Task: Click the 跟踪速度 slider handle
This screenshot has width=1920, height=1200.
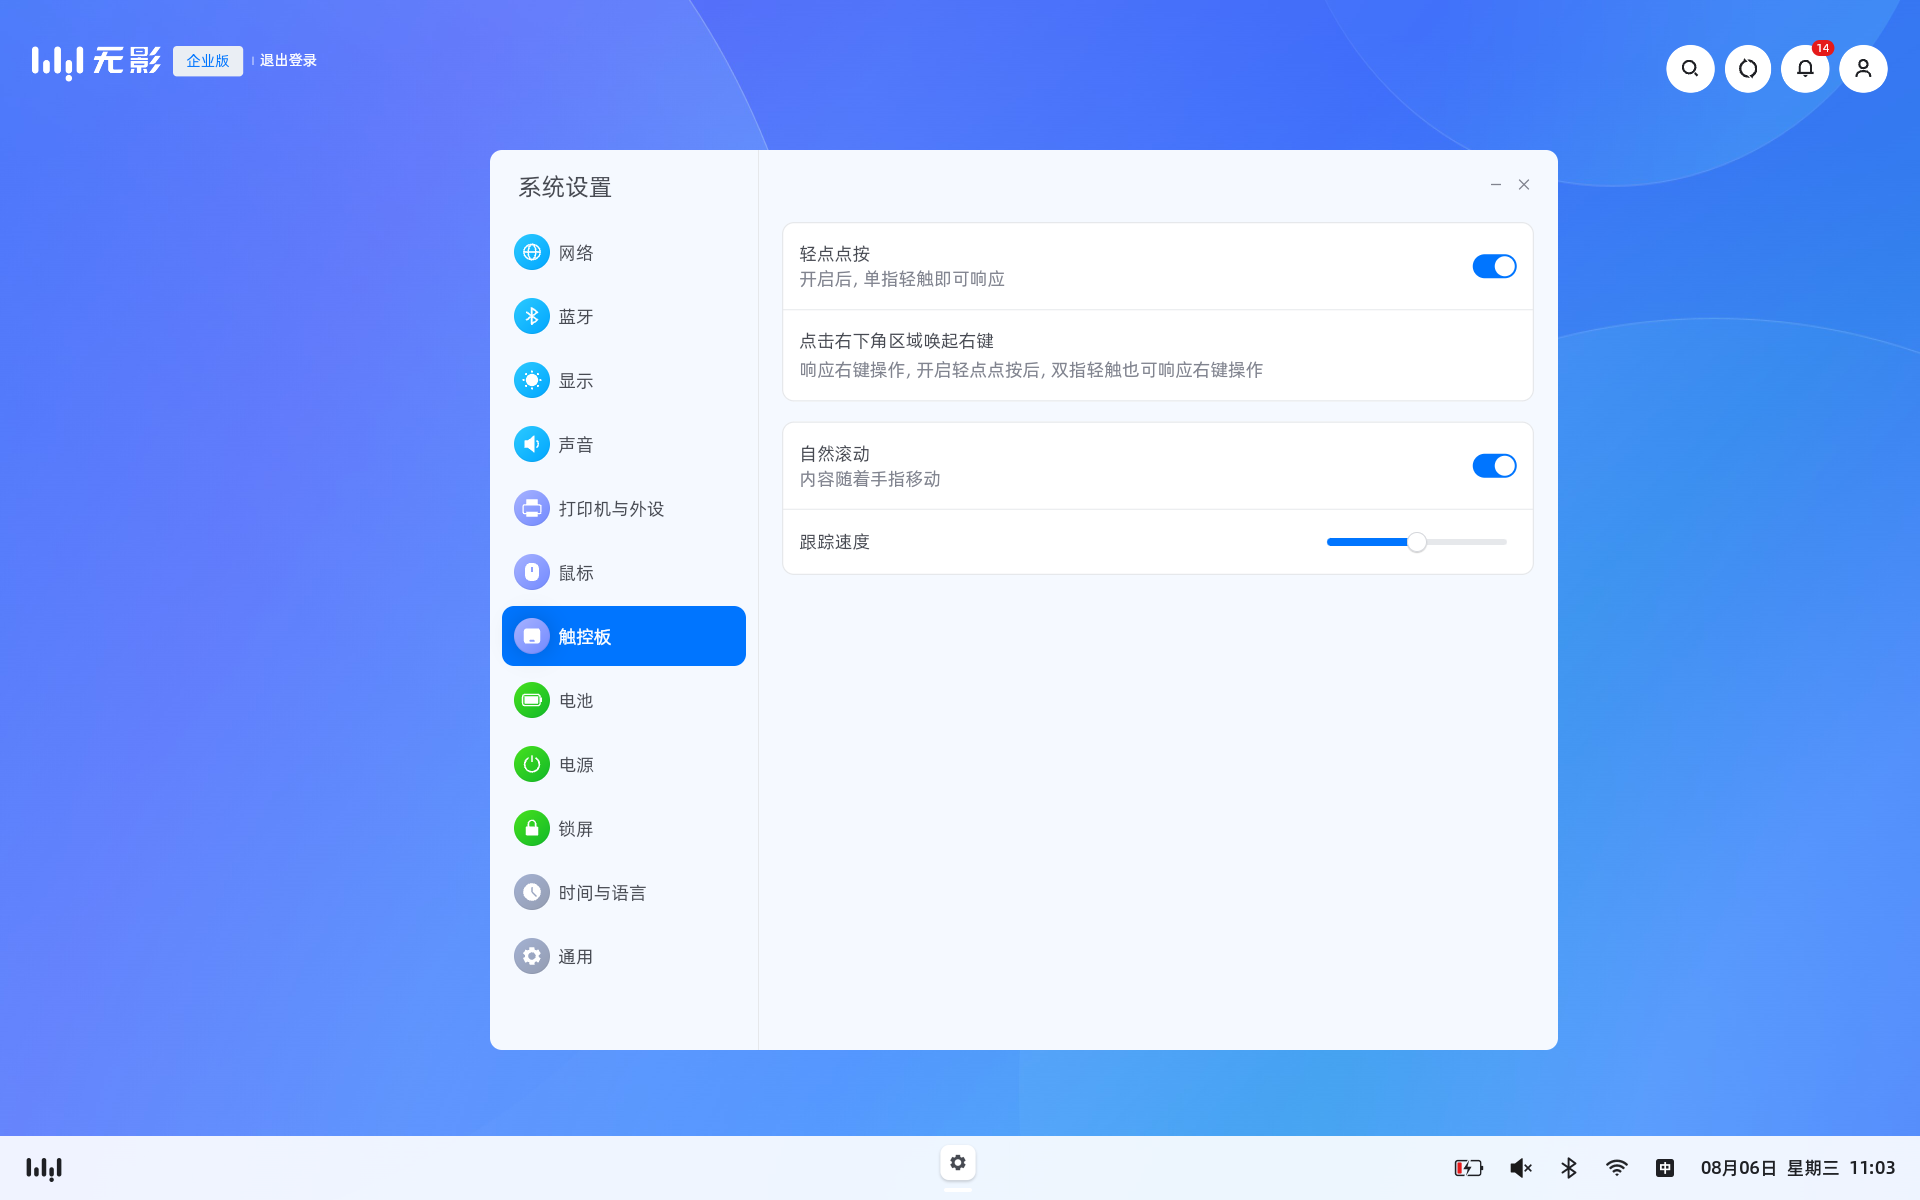Action: pyautogui.click(x=1417, y=542)
